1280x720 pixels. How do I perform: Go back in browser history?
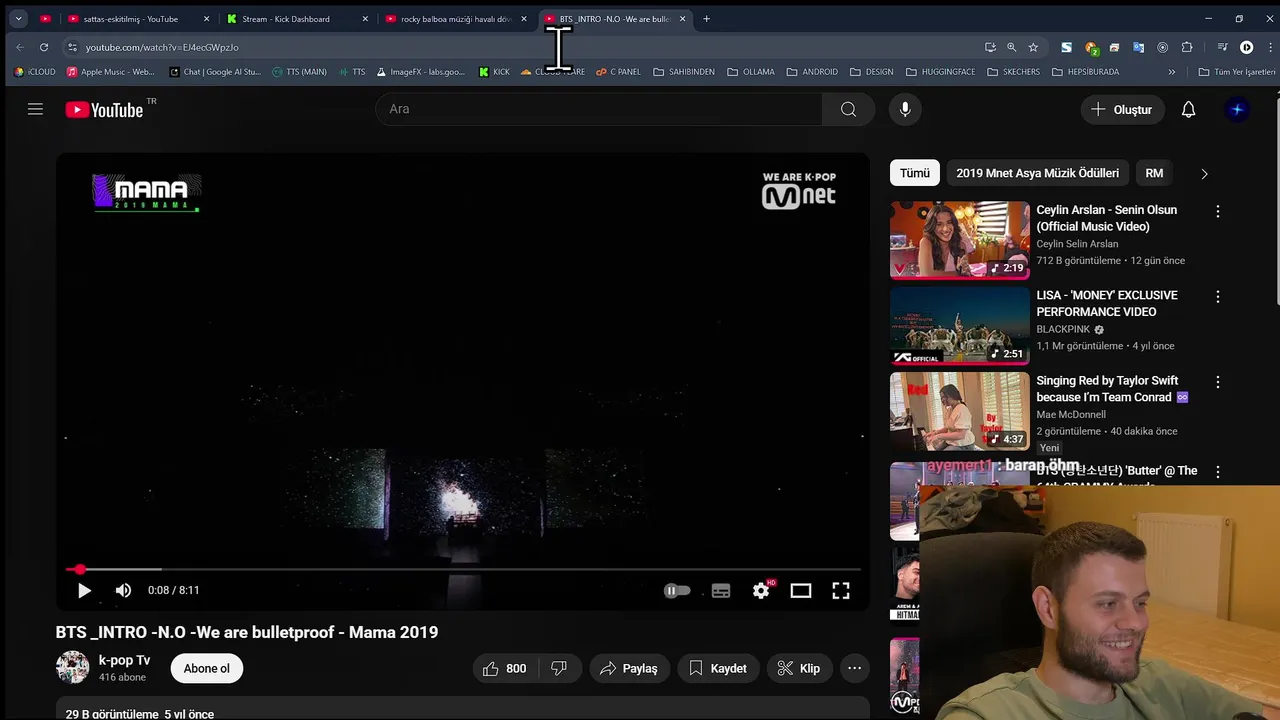20,47
